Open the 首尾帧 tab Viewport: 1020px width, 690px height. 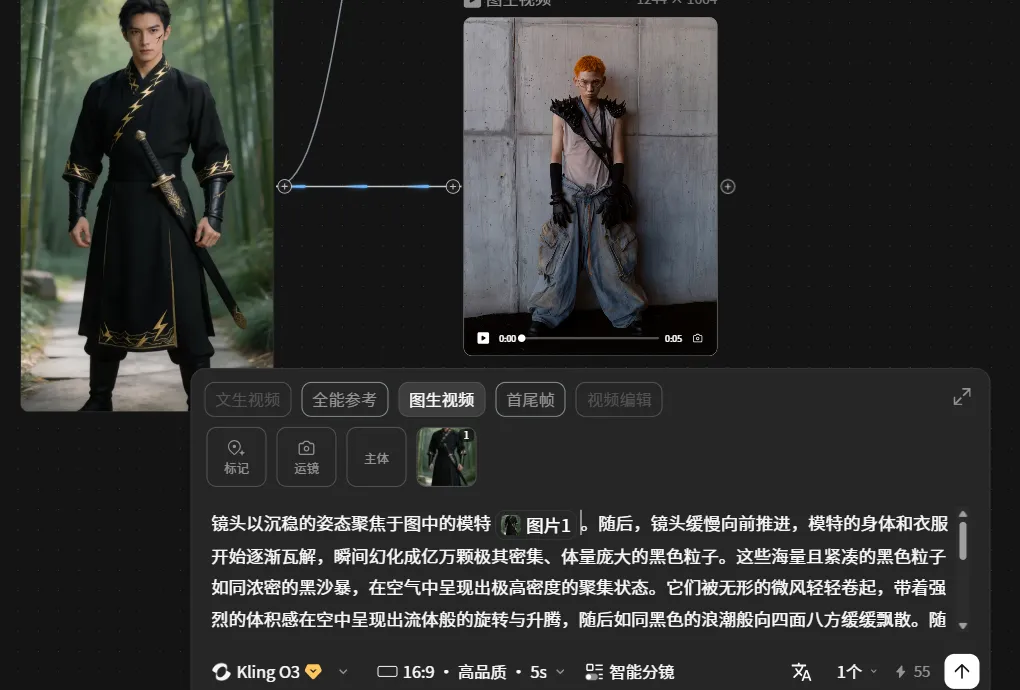click(530, 399)
